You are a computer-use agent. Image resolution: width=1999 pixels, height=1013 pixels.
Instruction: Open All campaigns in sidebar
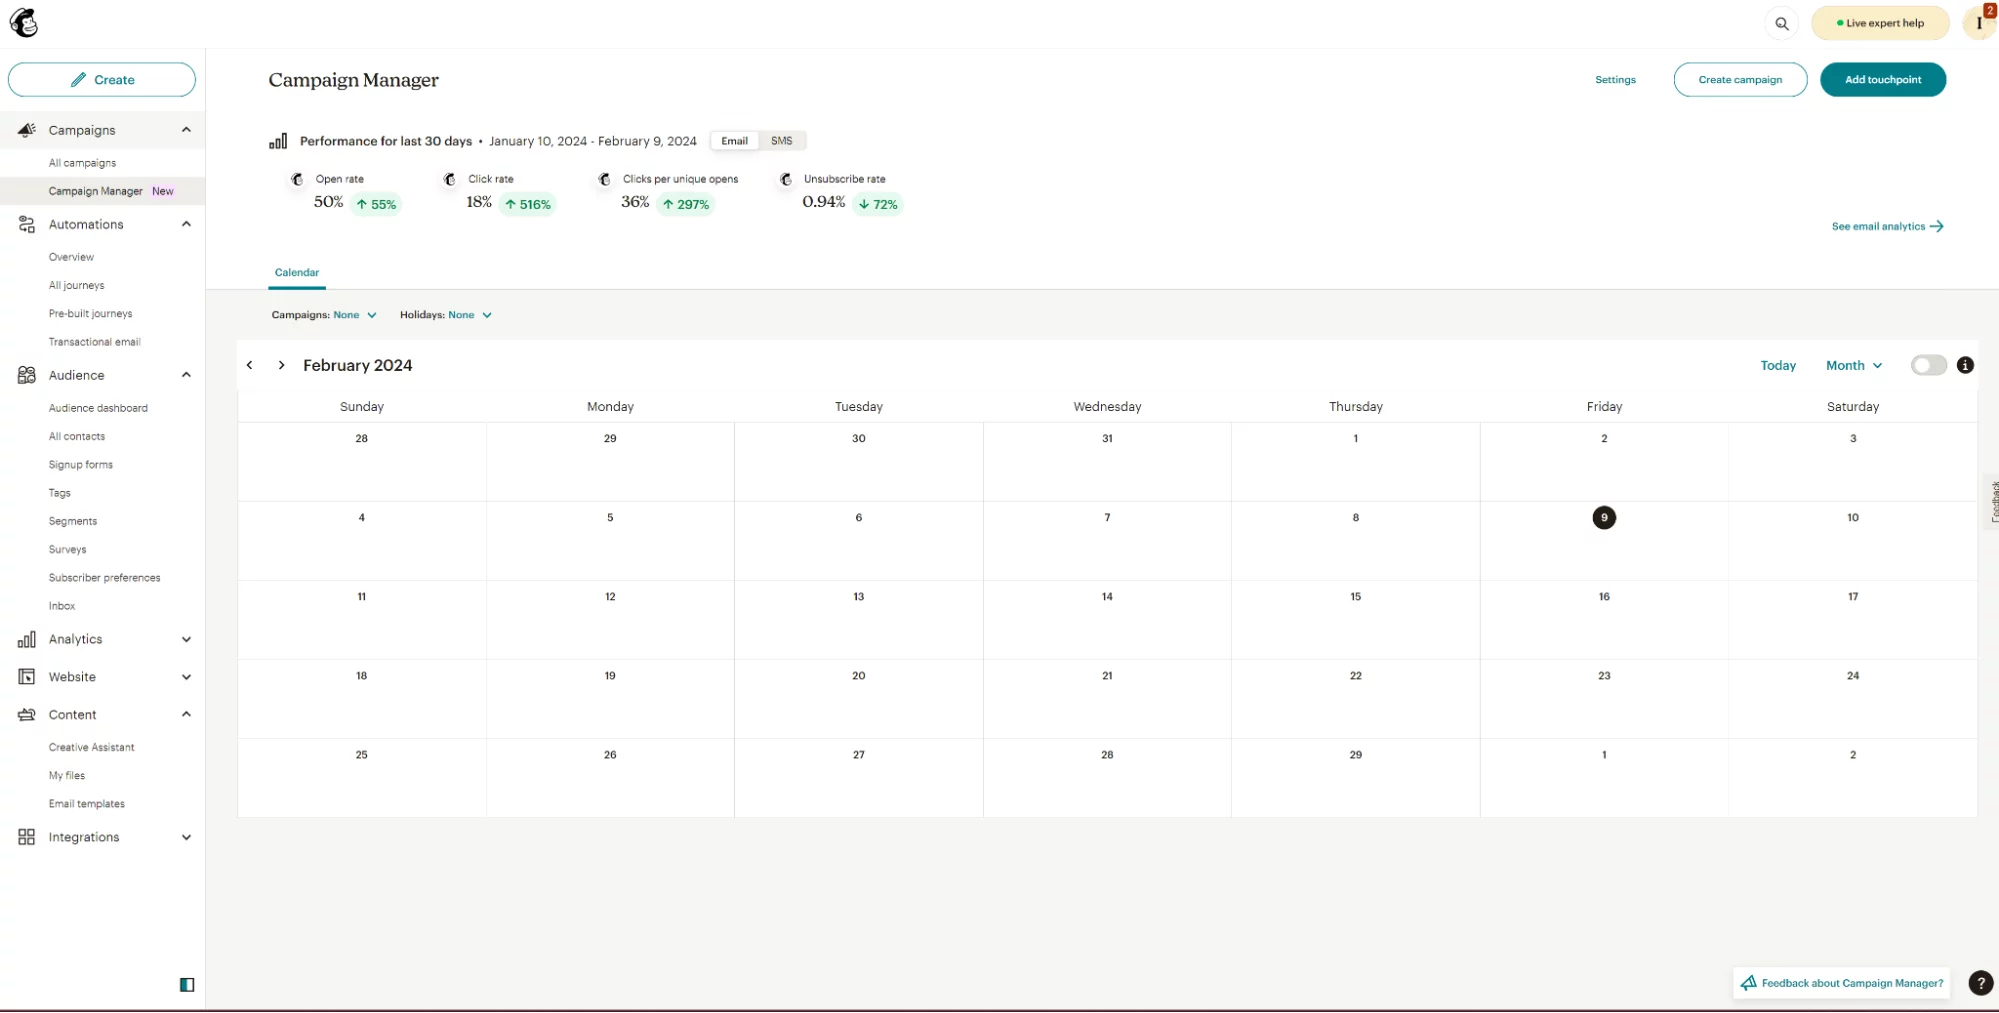(x=82, y=163)
